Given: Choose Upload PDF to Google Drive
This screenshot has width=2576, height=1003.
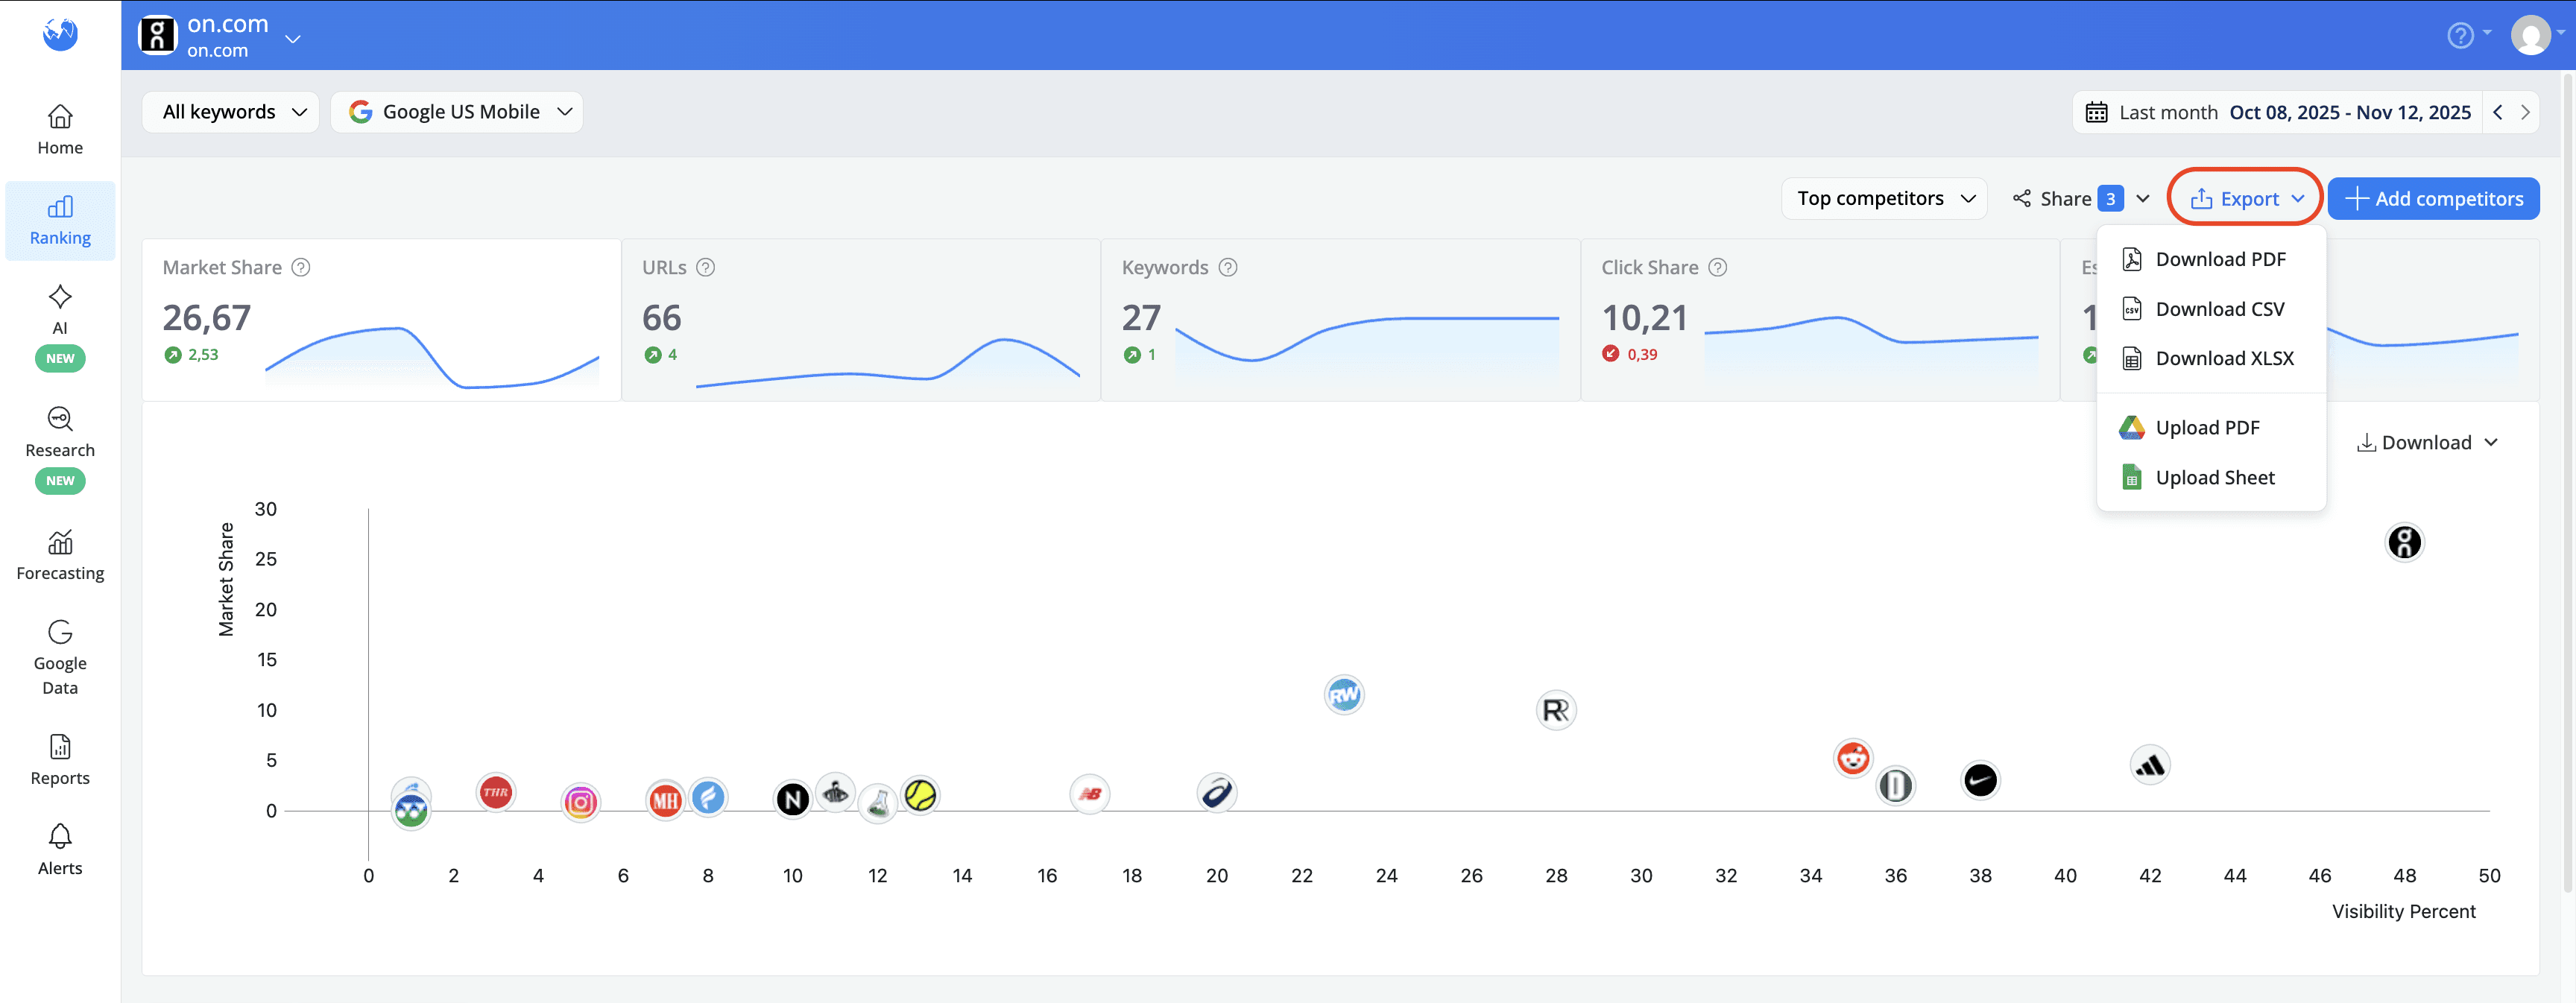Looking at the screenshot, I should click(2211, 428).
